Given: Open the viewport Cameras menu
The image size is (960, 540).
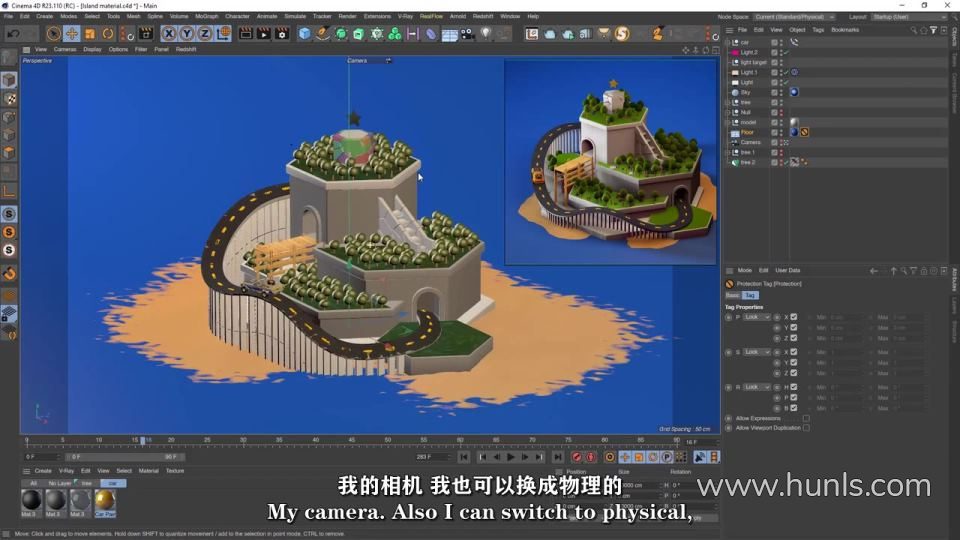Looking at the screenshot, I should [65, 50].
